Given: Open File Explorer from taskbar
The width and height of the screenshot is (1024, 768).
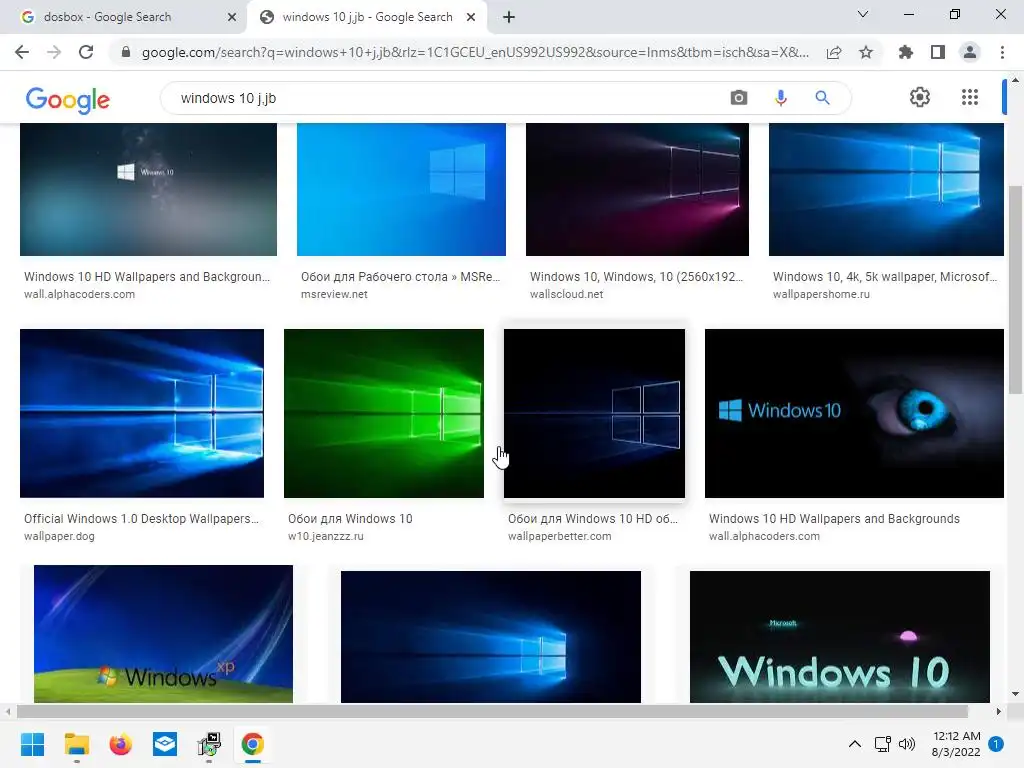Looking at the screenshot, I should click(x=76, y=744).
